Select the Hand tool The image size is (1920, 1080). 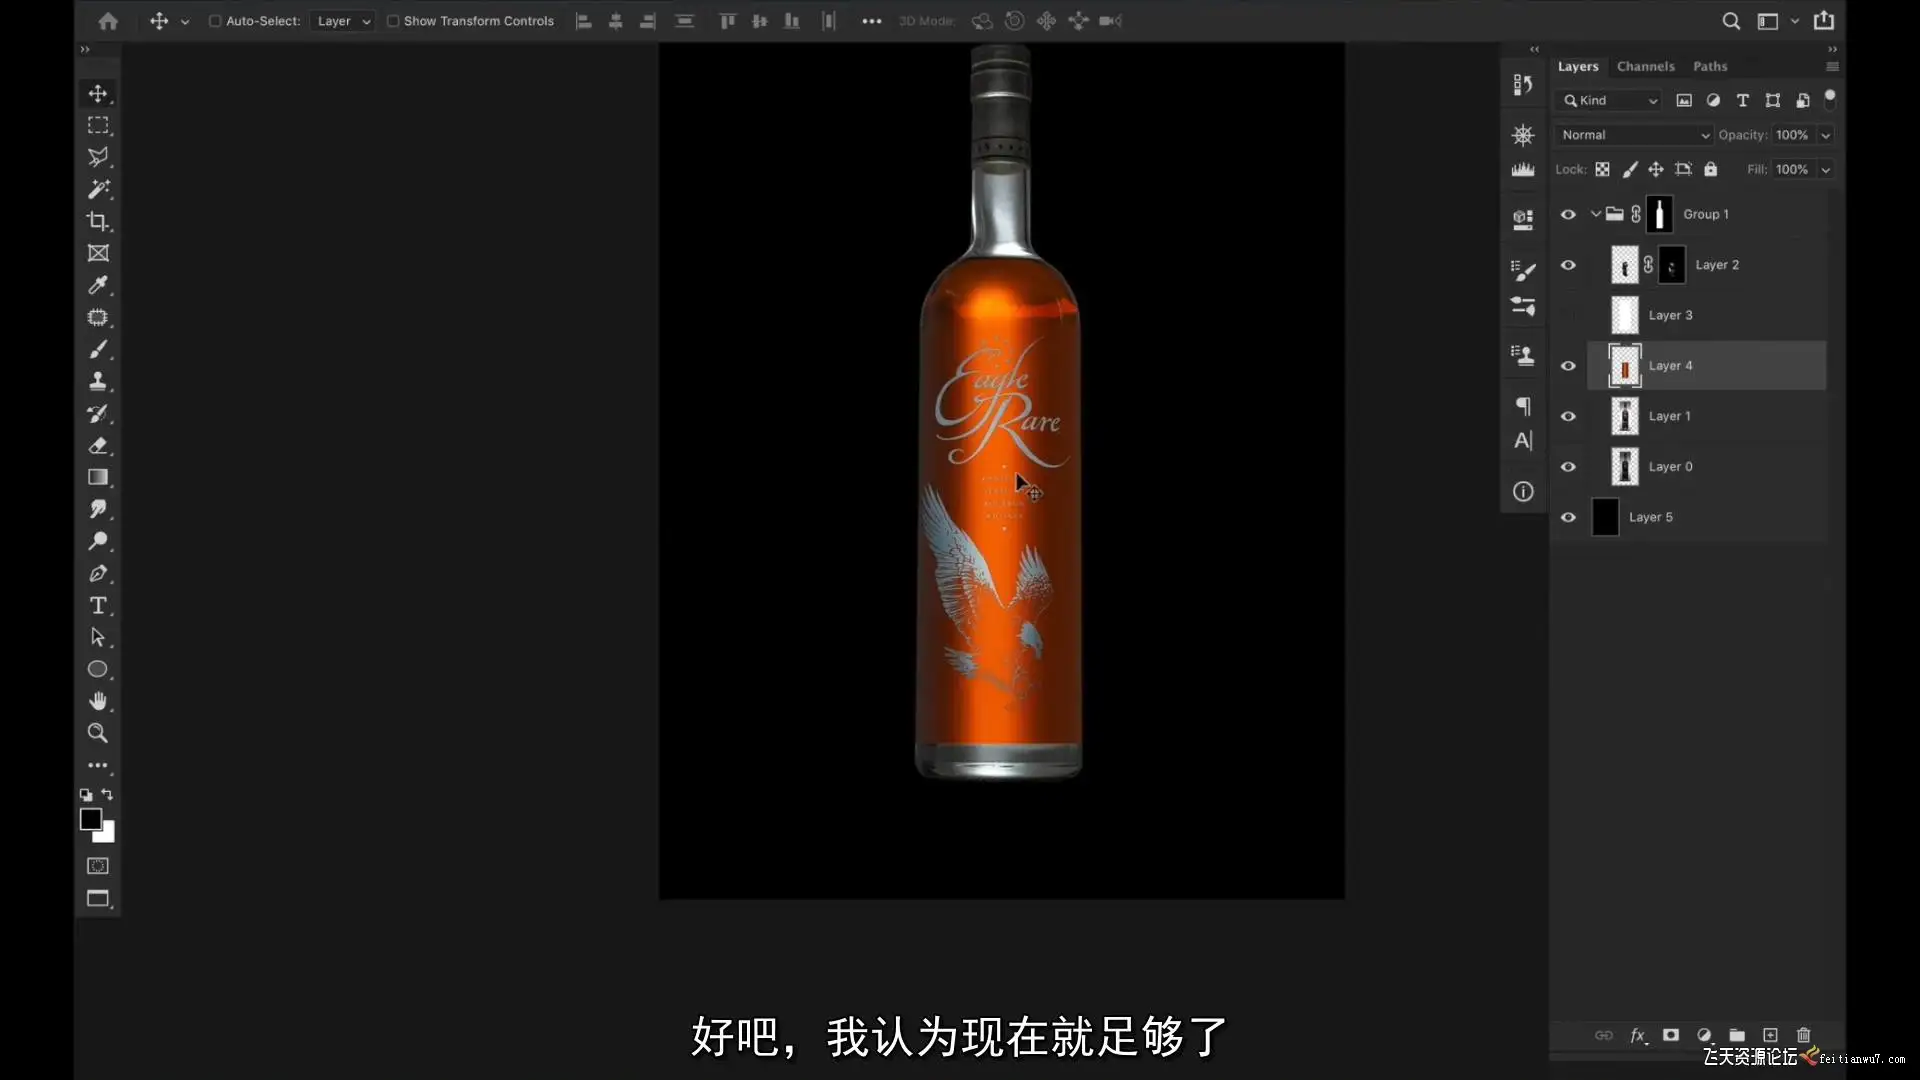[97, 700]
